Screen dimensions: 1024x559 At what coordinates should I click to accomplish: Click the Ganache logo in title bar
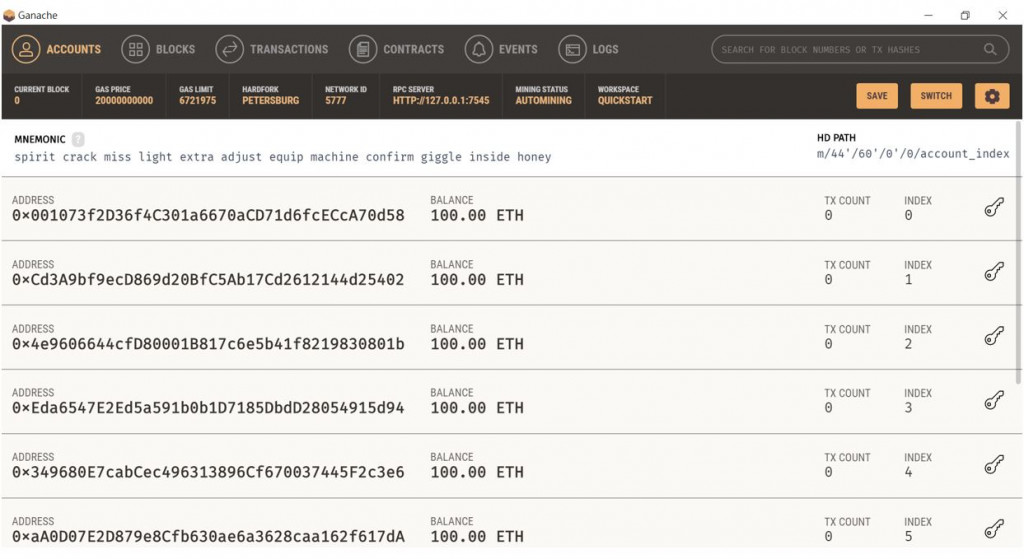point(8,15)
